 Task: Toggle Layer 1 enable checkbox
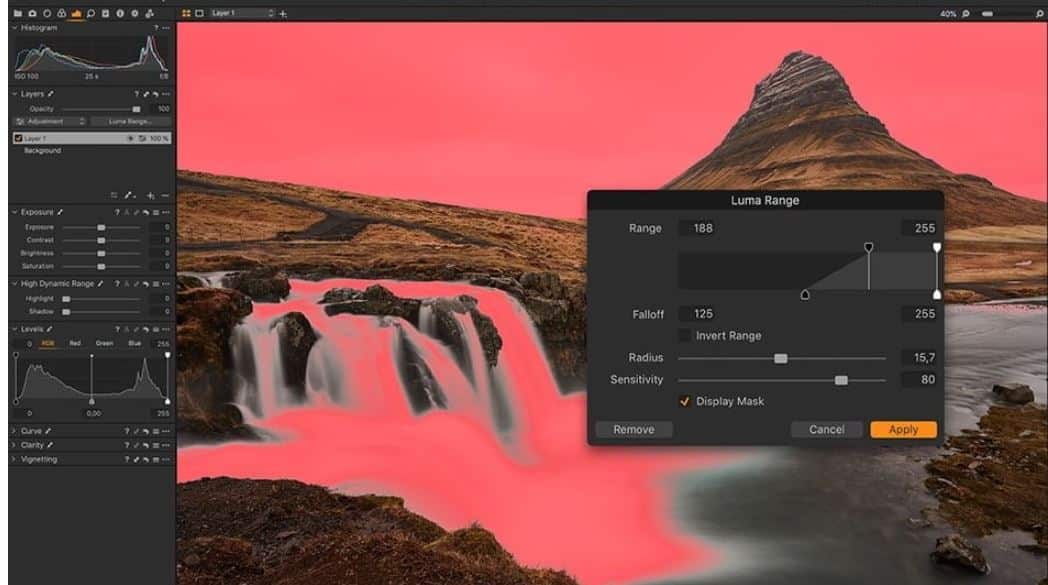click(18, 138)
